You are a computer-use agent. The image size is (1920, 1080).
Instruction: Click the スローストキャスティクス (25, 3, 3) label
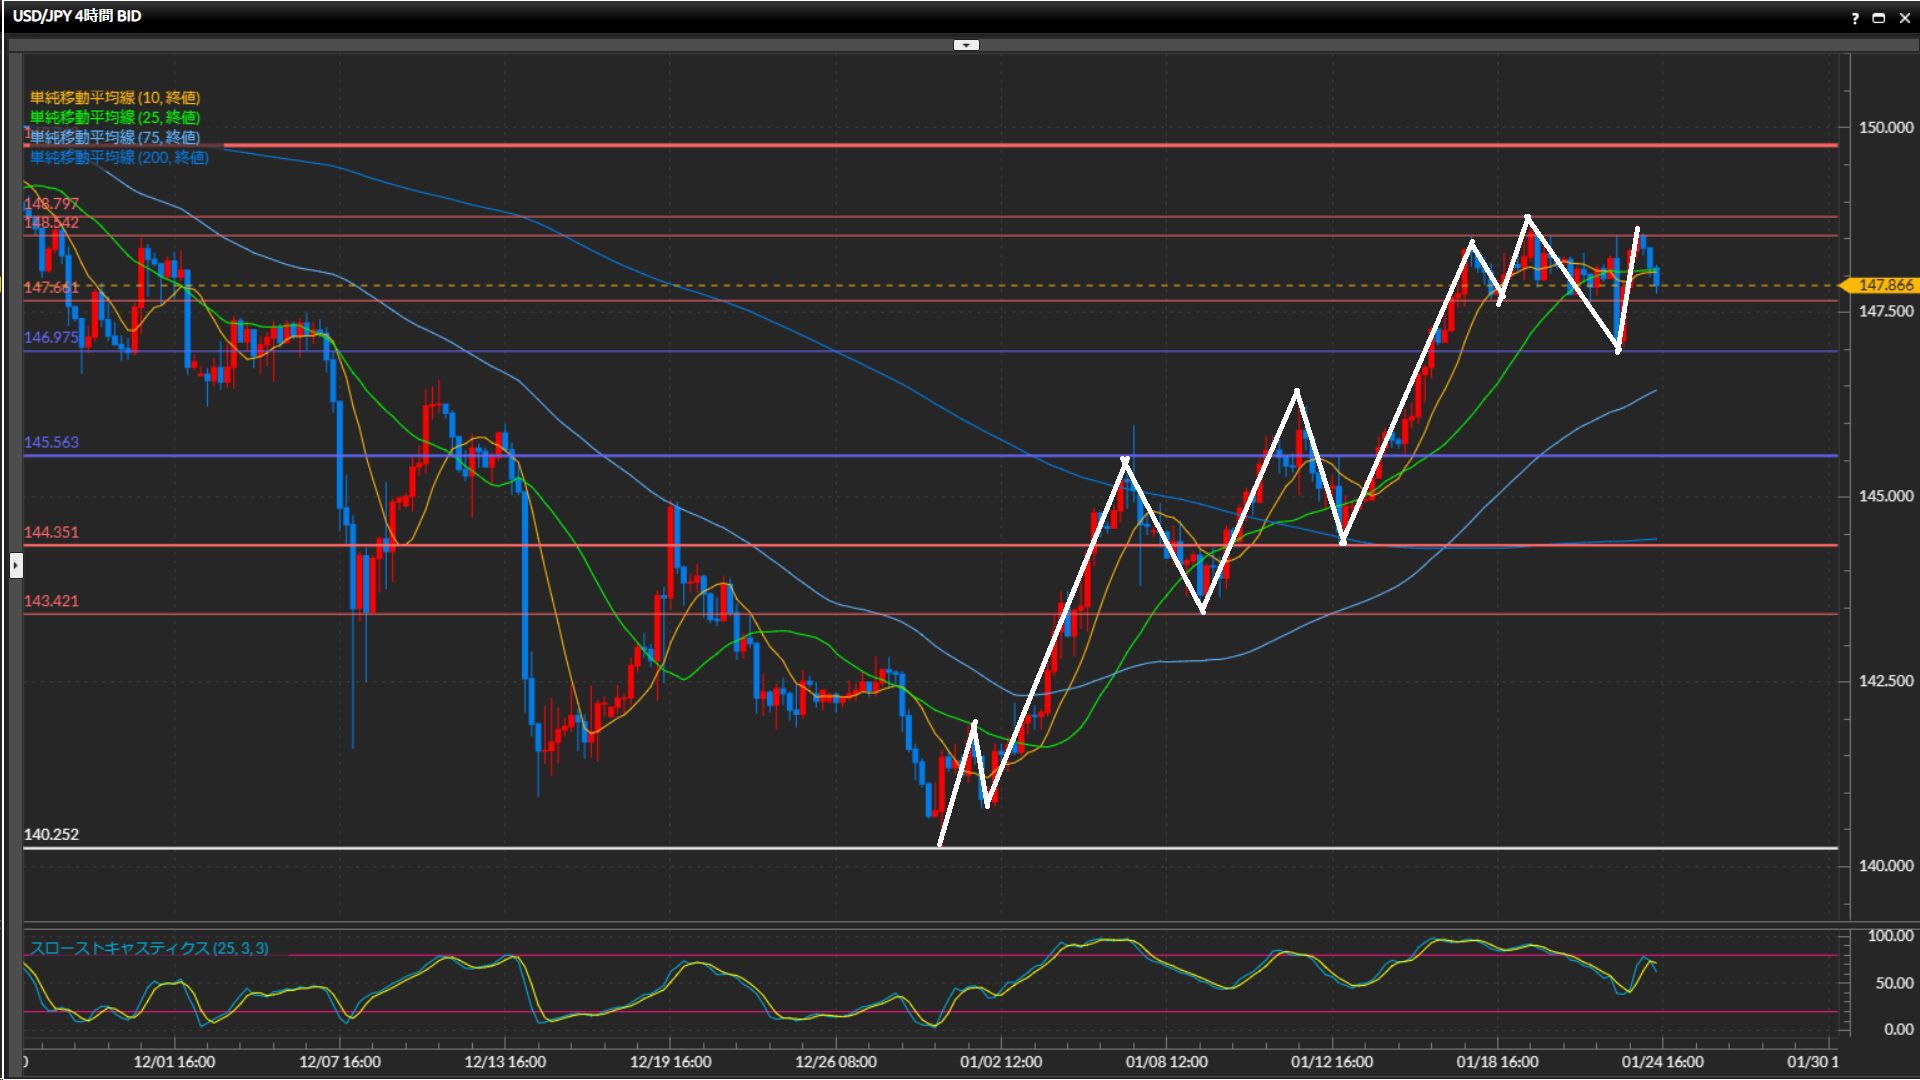pos(149,948)
